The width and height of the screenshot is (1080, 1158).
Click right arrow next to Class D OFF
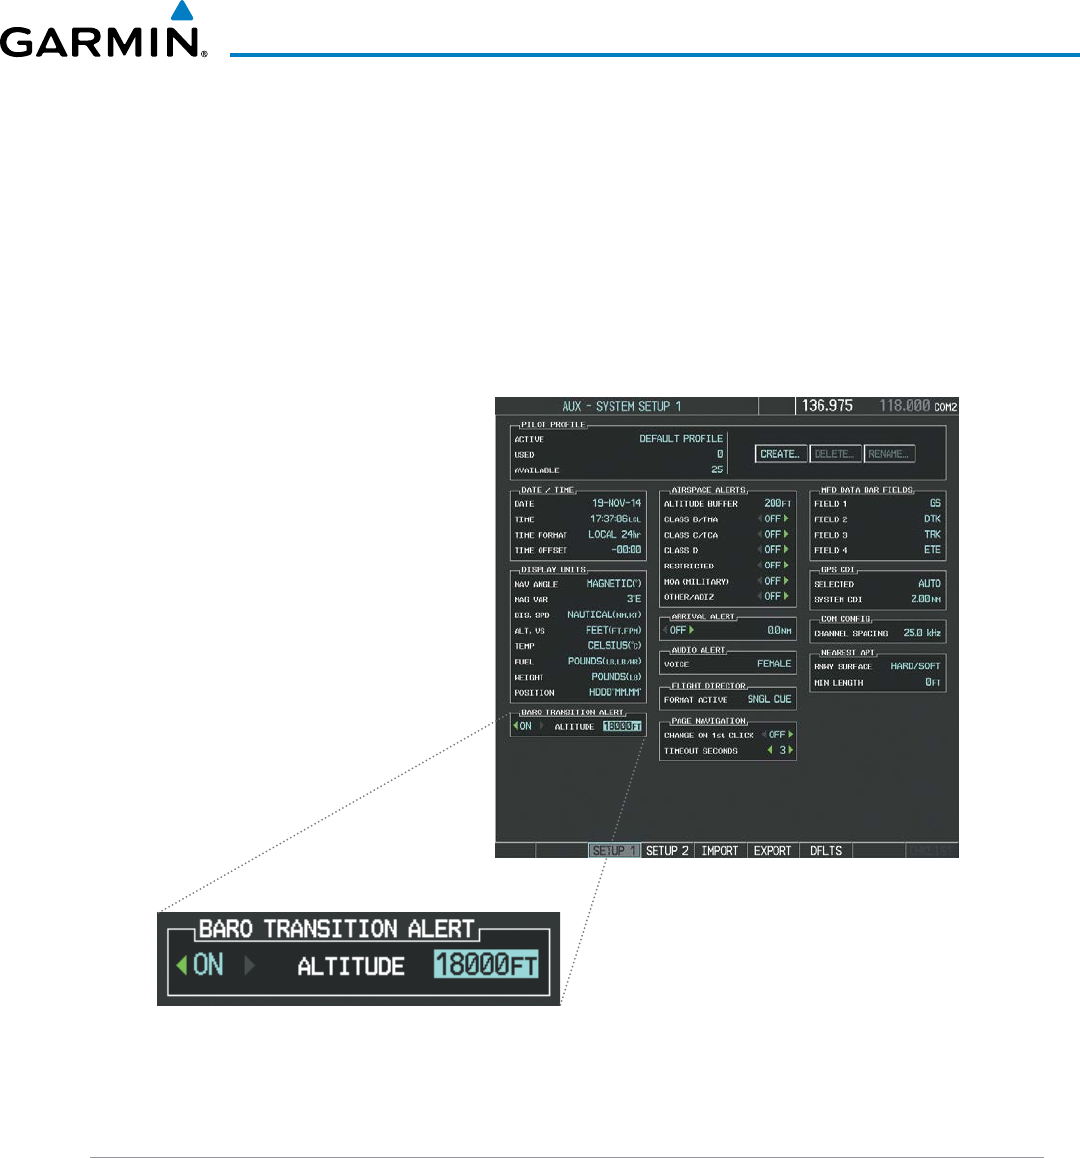[786, 550]
